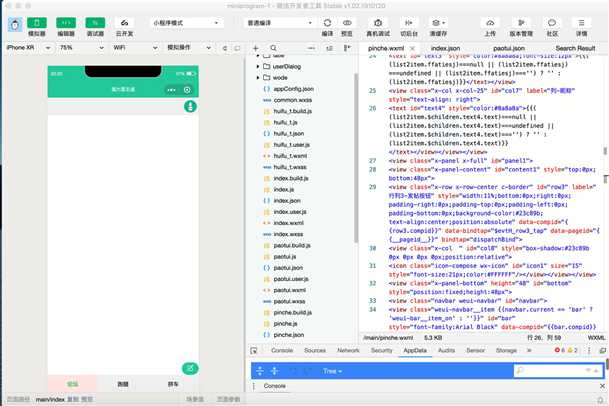Screen dimensions: 609x406
Task: Show more debugger tabs with » chevron
Action: tap(529, 350)
